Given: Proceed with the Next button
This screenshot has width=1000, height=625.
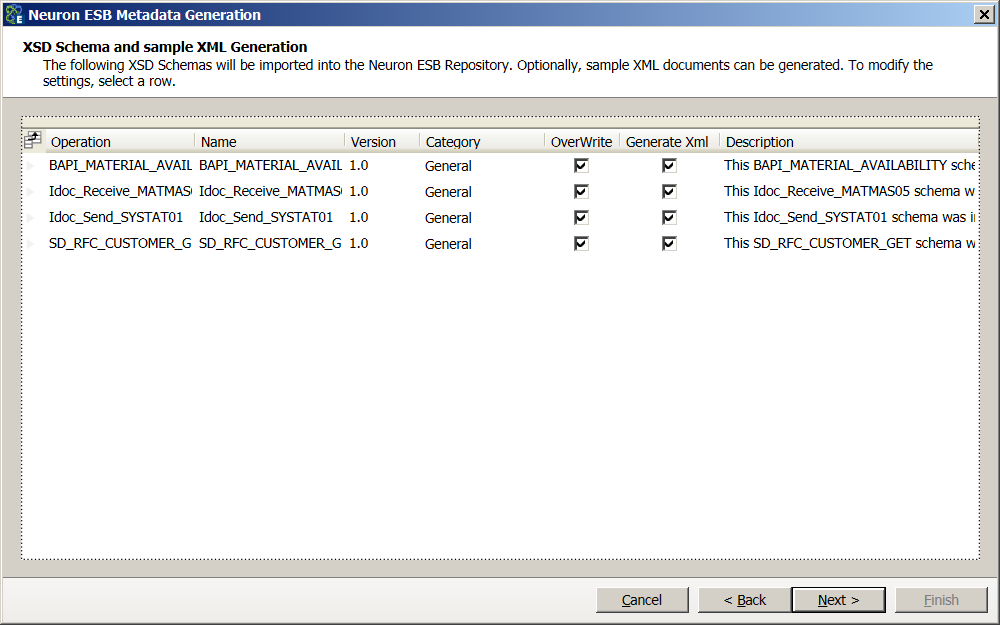Looking at the screenshot, I should pos(839,600).
